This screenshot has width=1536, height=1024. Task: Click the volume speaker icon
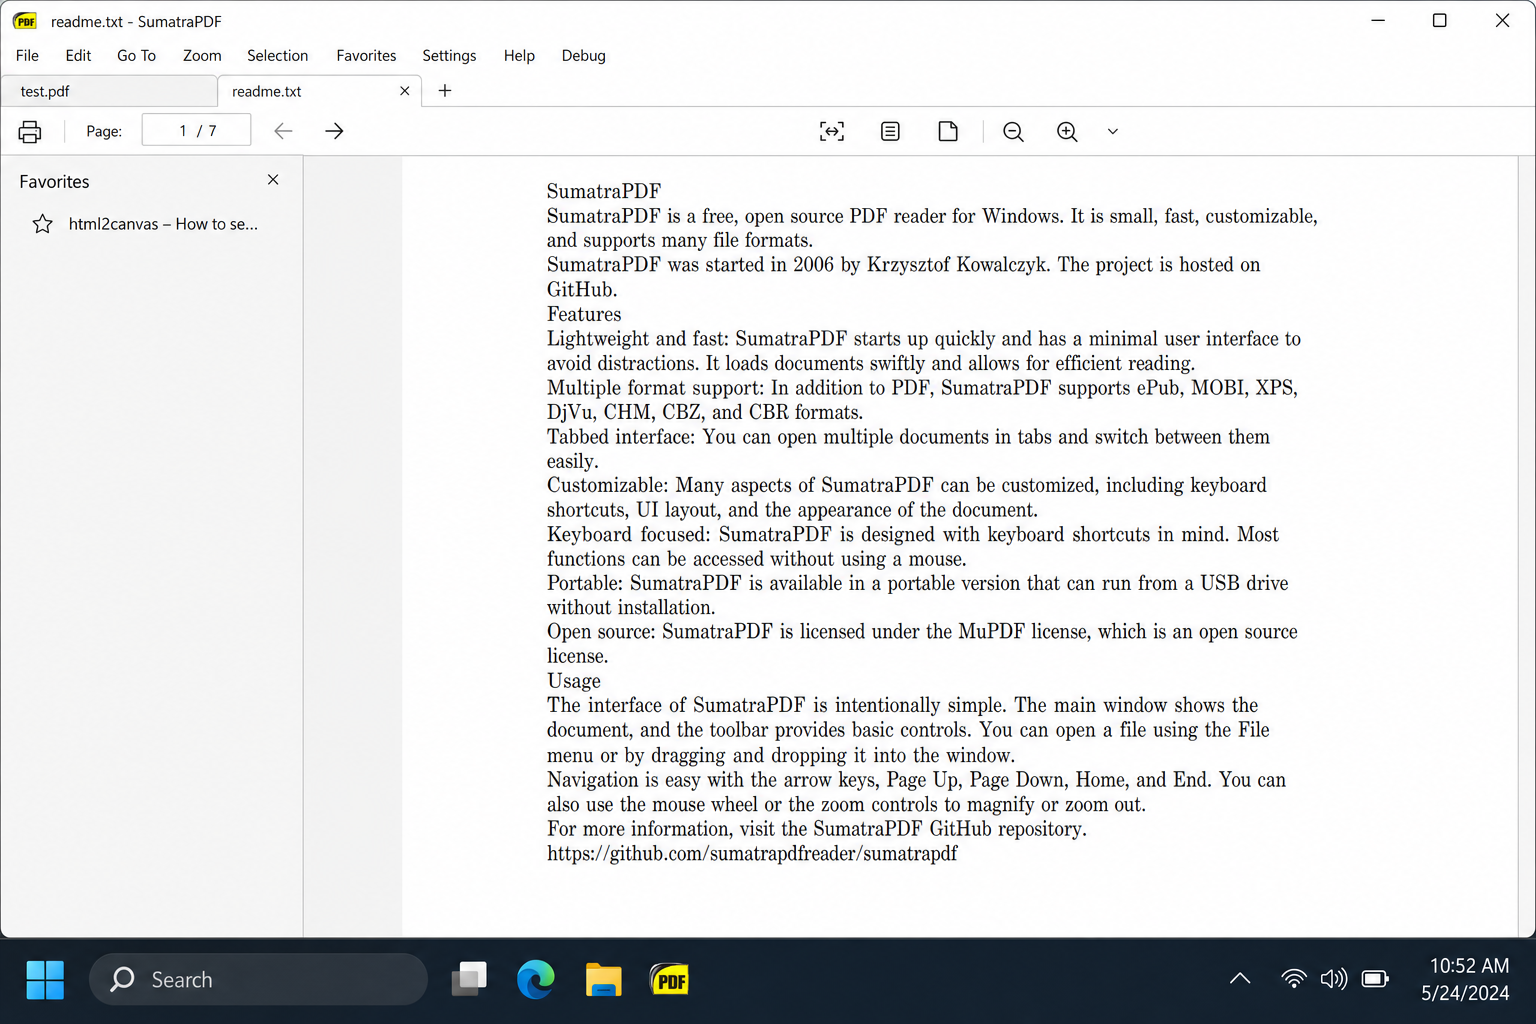[x=1334, y=979]
